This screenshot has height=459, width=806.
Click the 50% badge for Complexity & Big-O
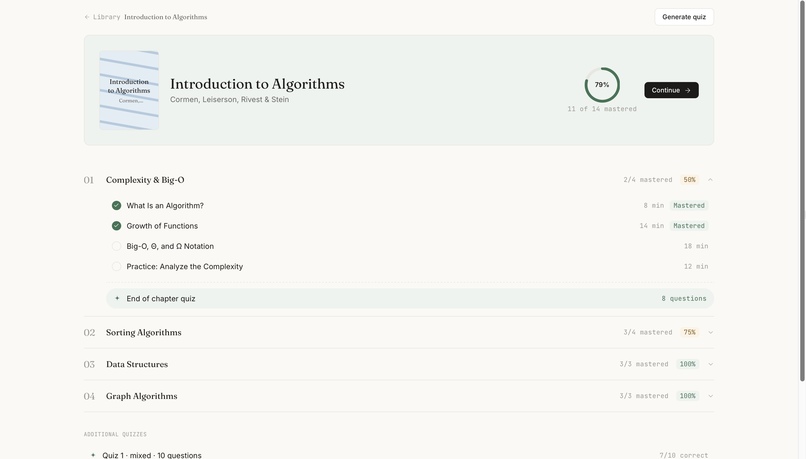tap(689, 179)
